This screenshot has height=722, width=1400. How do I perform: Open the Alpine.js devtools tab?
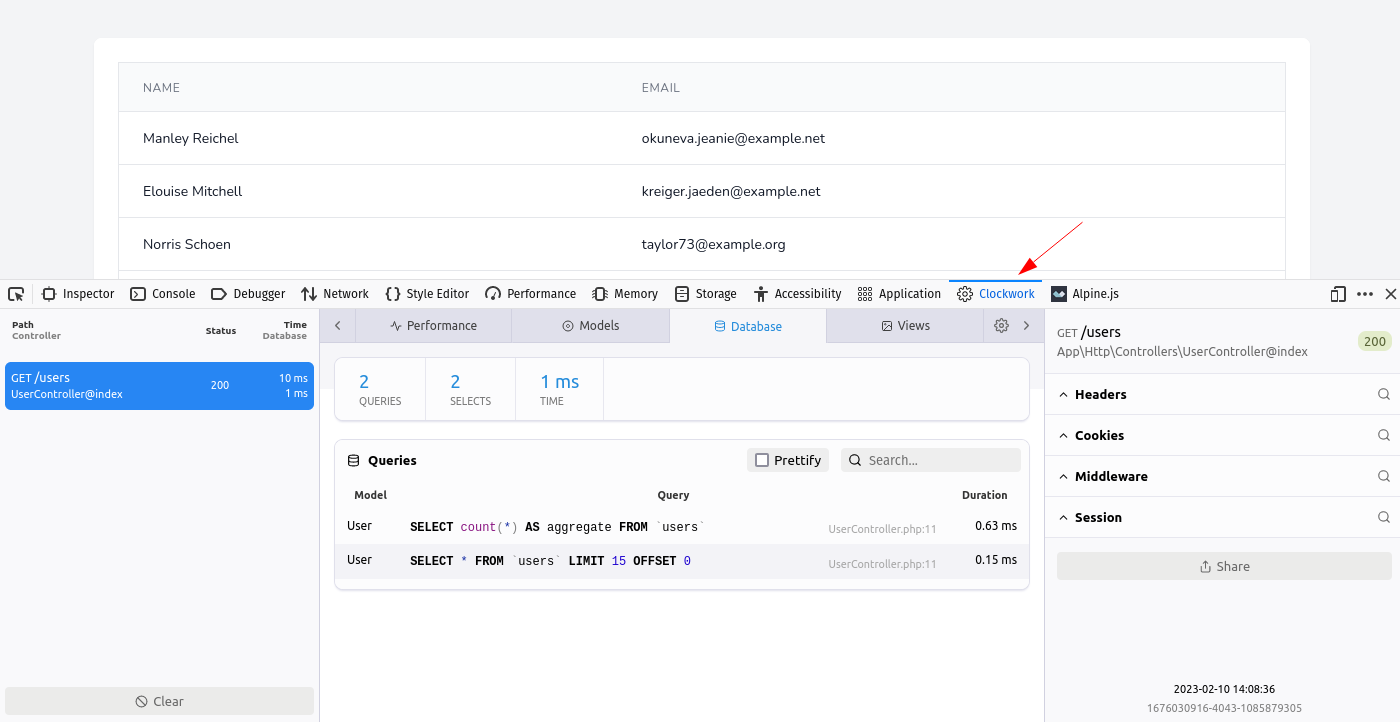[x=1085, y=294]
